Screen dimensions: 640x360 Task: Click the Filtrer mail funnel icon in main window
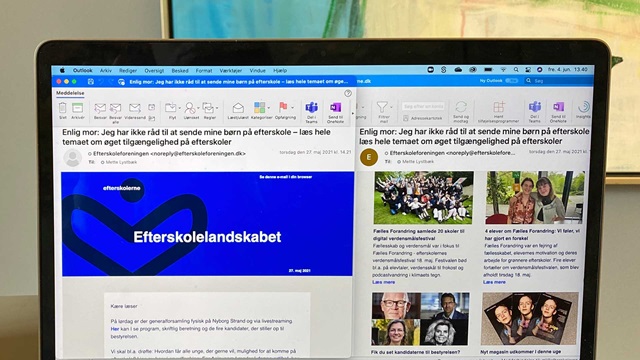[382, 107]
